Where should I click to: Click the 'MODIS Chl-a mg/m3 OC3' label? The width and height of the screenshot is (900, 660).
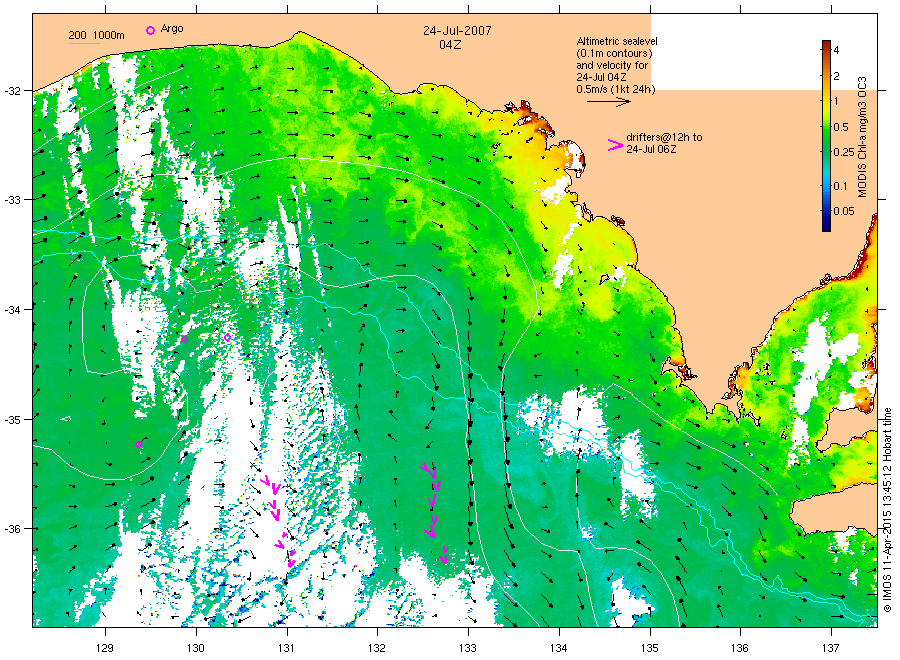click(x=862, y=137)
